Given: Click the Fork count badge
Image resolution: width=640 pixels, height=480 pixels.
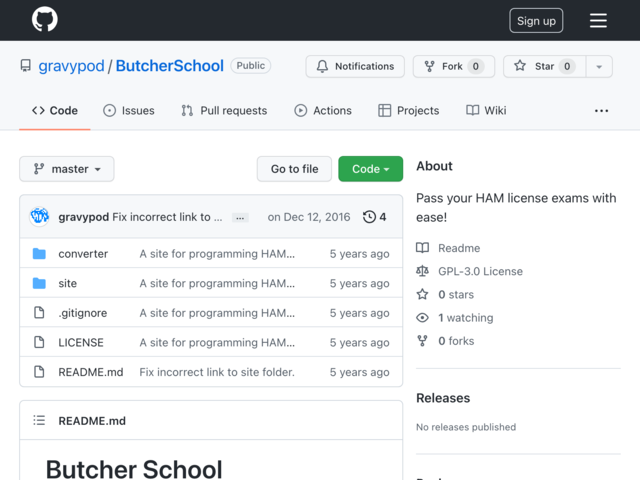Looking at the screenshot, I should tap(476, 66).
